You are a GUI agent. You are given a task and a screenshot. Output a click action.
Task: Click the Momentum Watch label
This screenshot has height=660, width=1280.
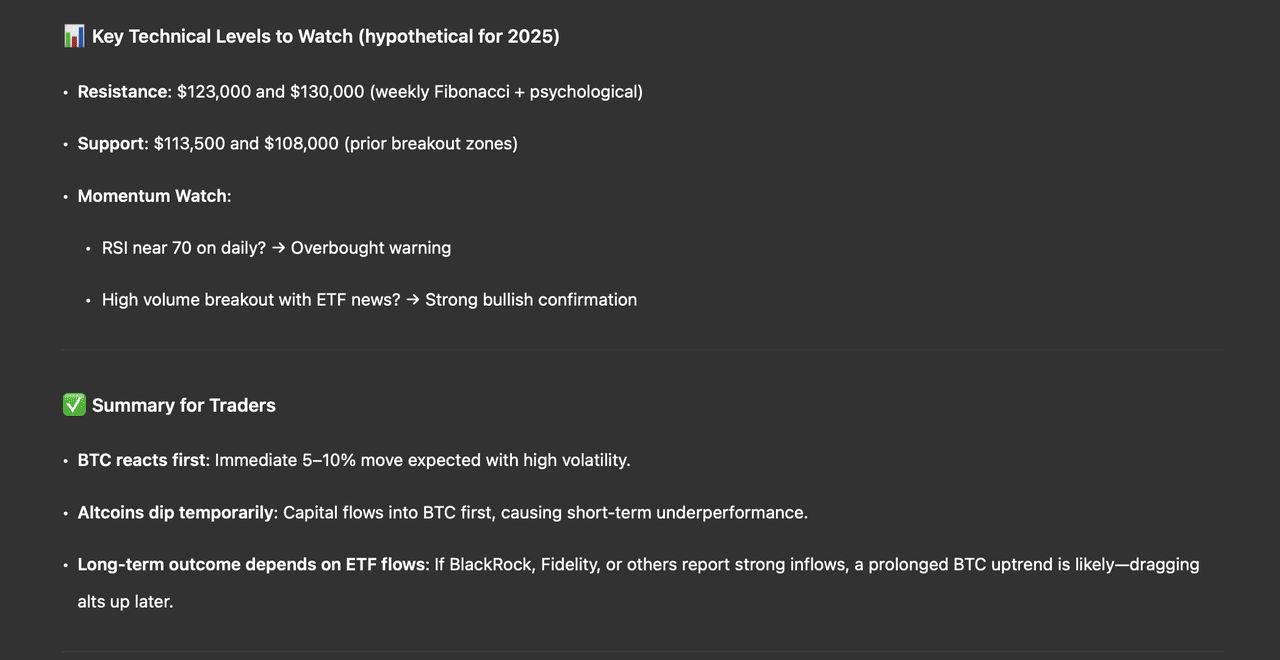coord(154,196)
